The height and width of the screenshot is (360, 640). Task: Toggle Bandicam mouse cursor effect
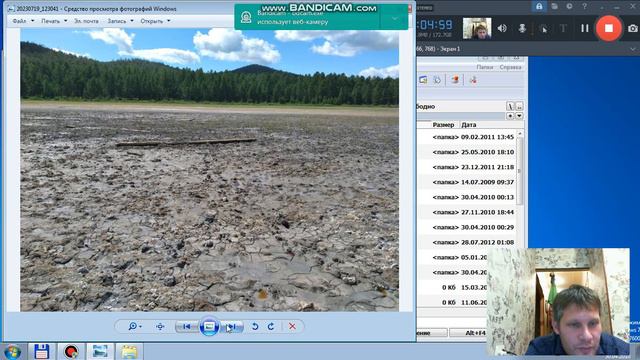[543, 28]
